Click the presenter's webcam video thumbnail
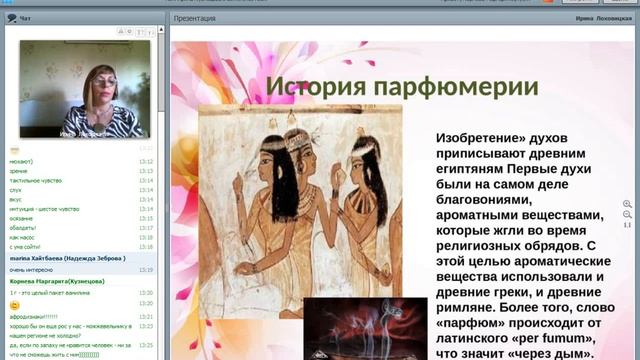The width and height of the screenshot is (640, 360). pyautogui.click(x=85, y=89)
